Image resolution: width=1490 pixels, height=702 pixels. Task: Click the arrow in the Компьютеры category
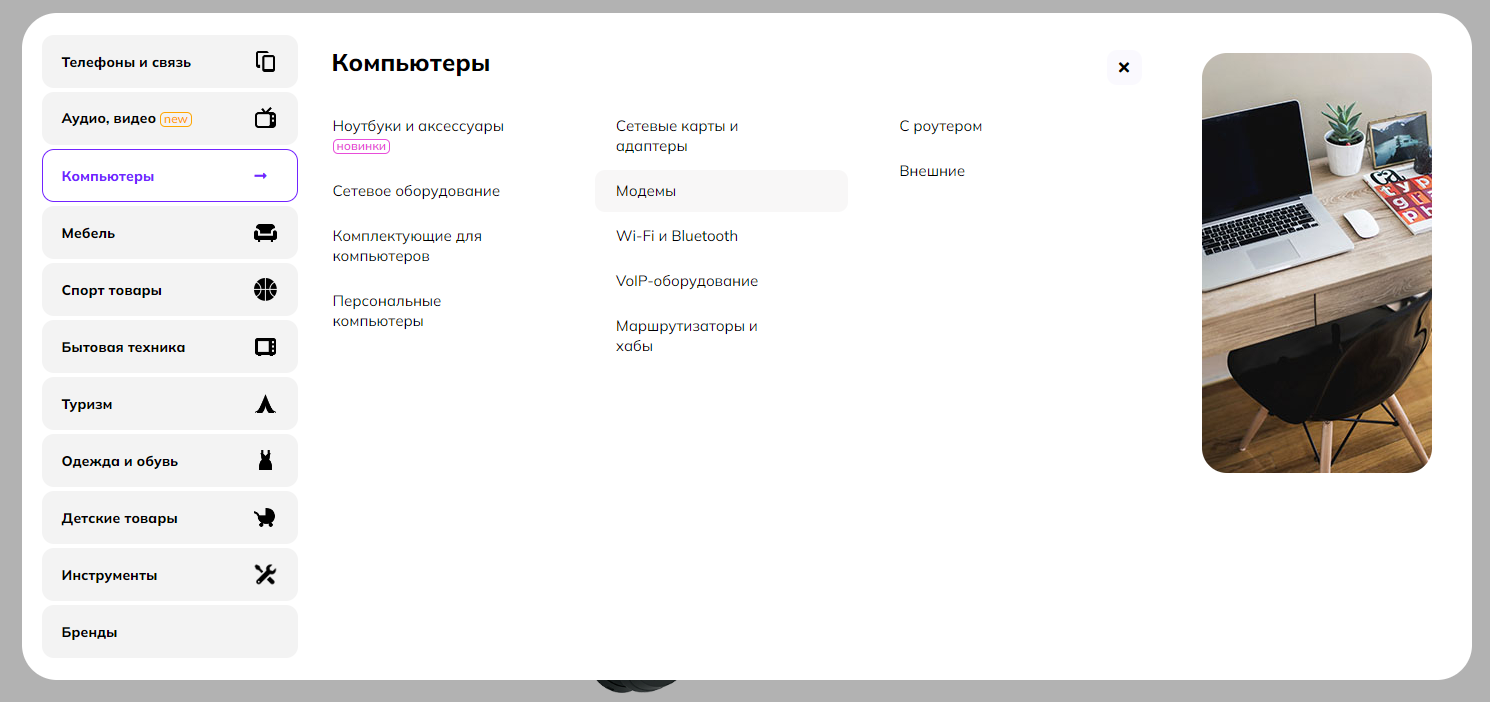[261, 176]
